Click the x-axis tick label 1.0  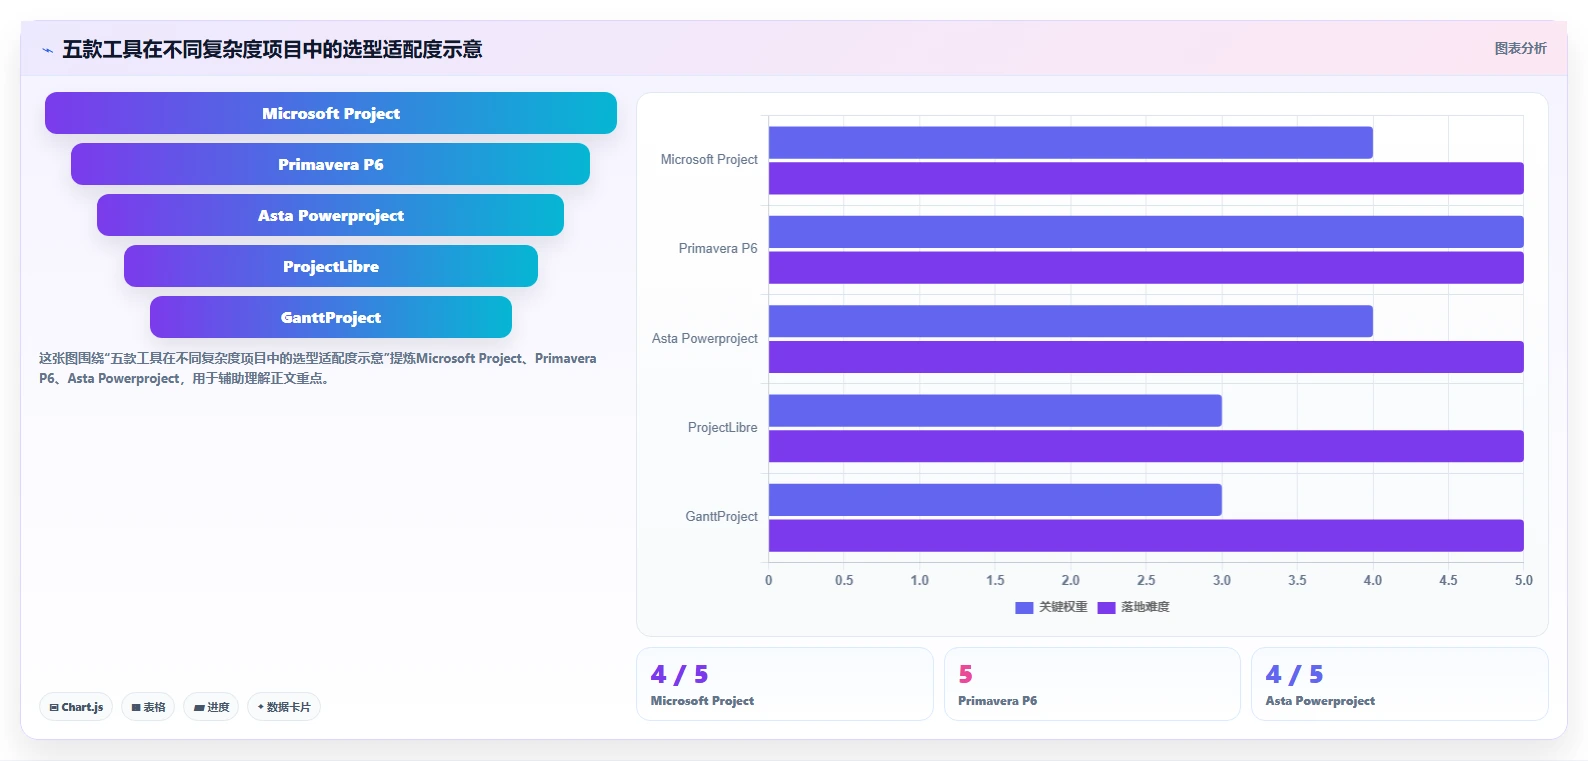tap(919, 580)
